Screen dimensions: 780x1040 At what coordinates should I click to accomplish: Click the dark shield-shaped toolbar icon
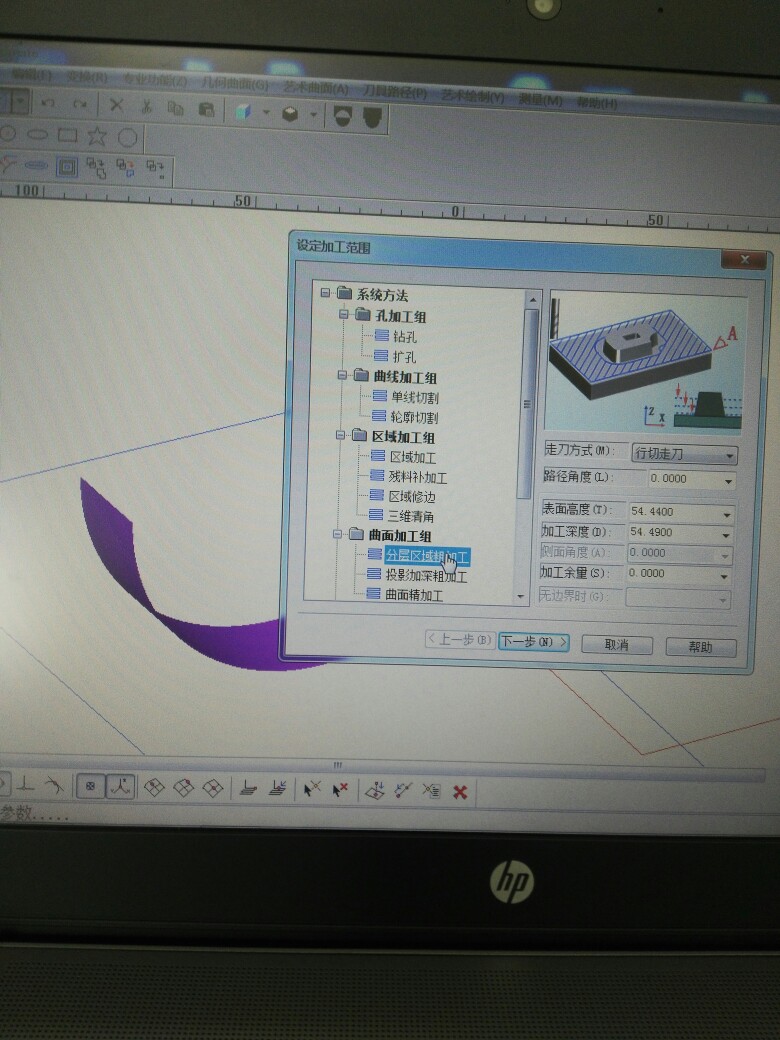(373, 117)
